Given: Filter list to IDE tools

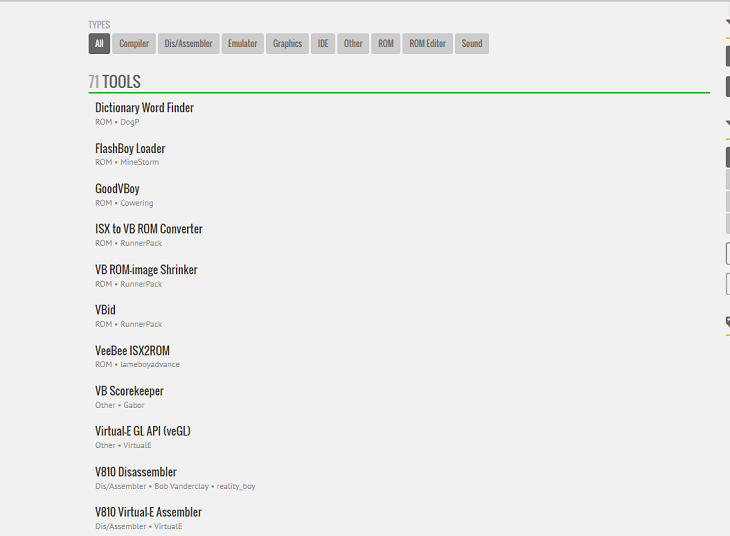Looking at the screenshot, I should 323,44.
